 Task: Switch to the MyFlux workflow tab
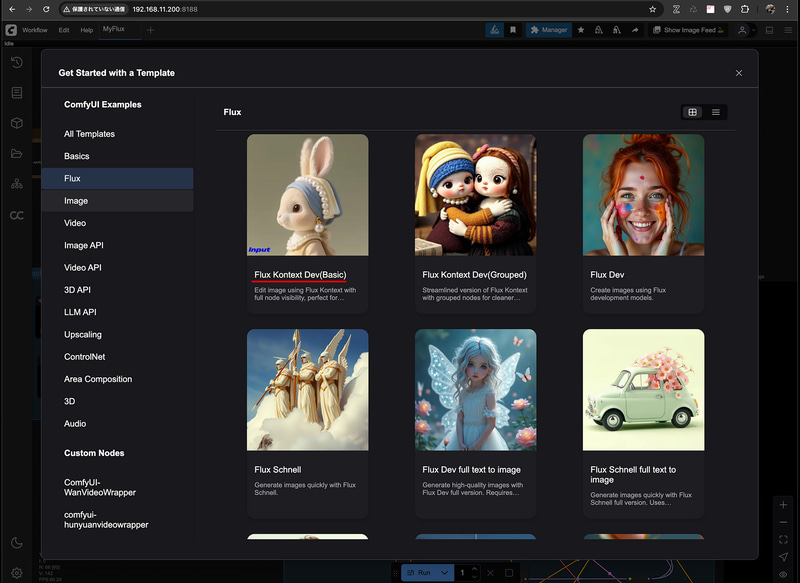pos(114,29)
